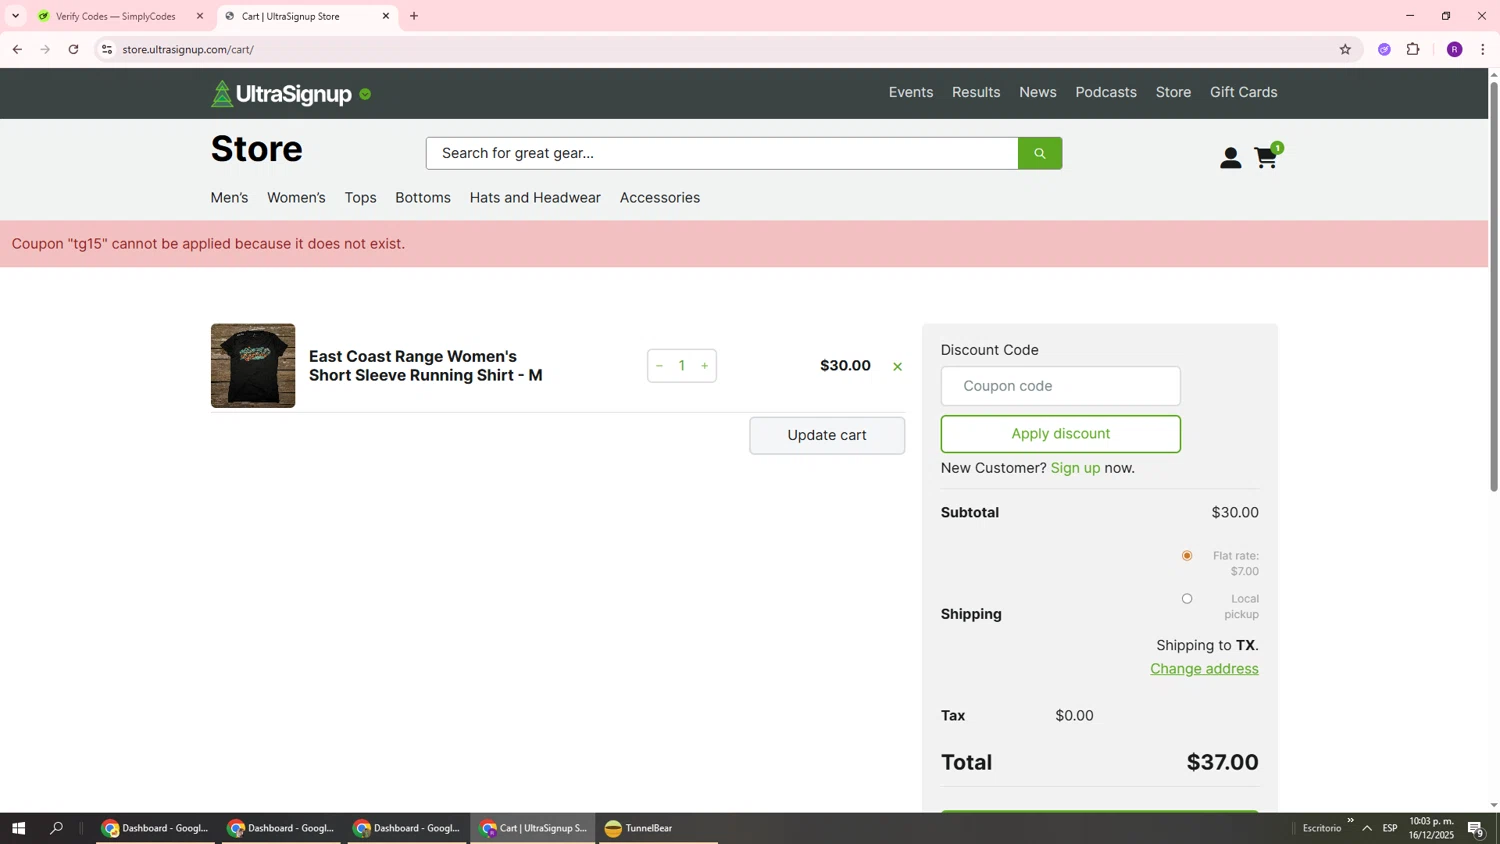1500x844 pixels.
Task: Click the coupon tg15 error message
Action: point(208,244)
